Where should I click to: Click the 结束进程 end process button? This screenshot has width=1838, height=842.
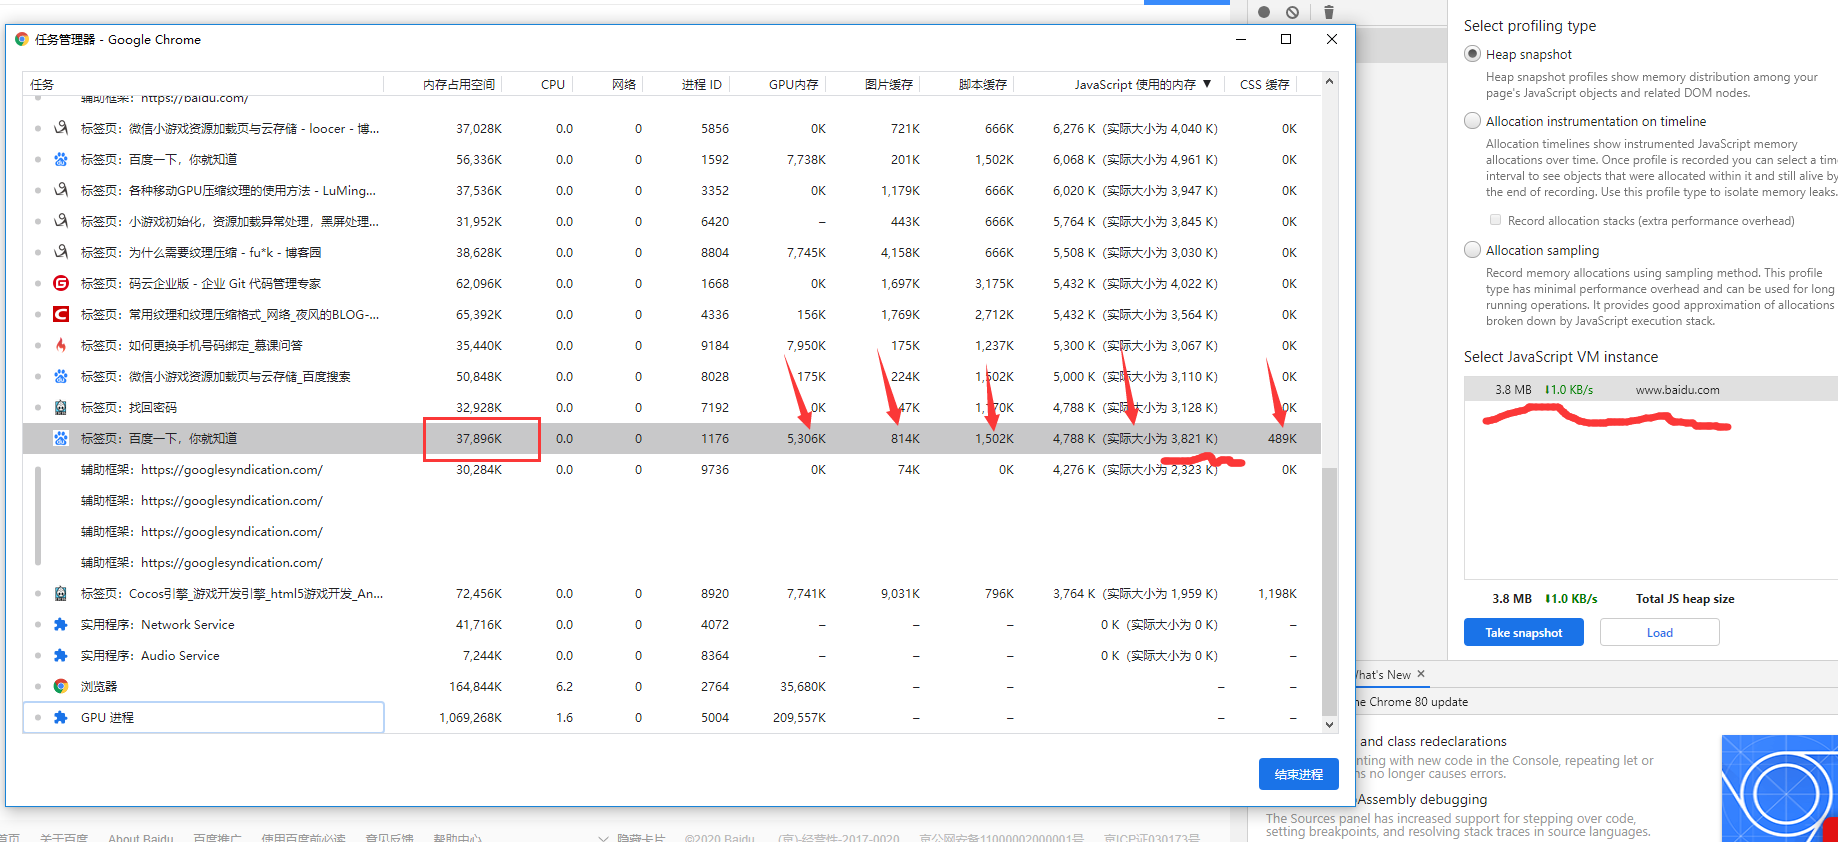click(1299, 774)
